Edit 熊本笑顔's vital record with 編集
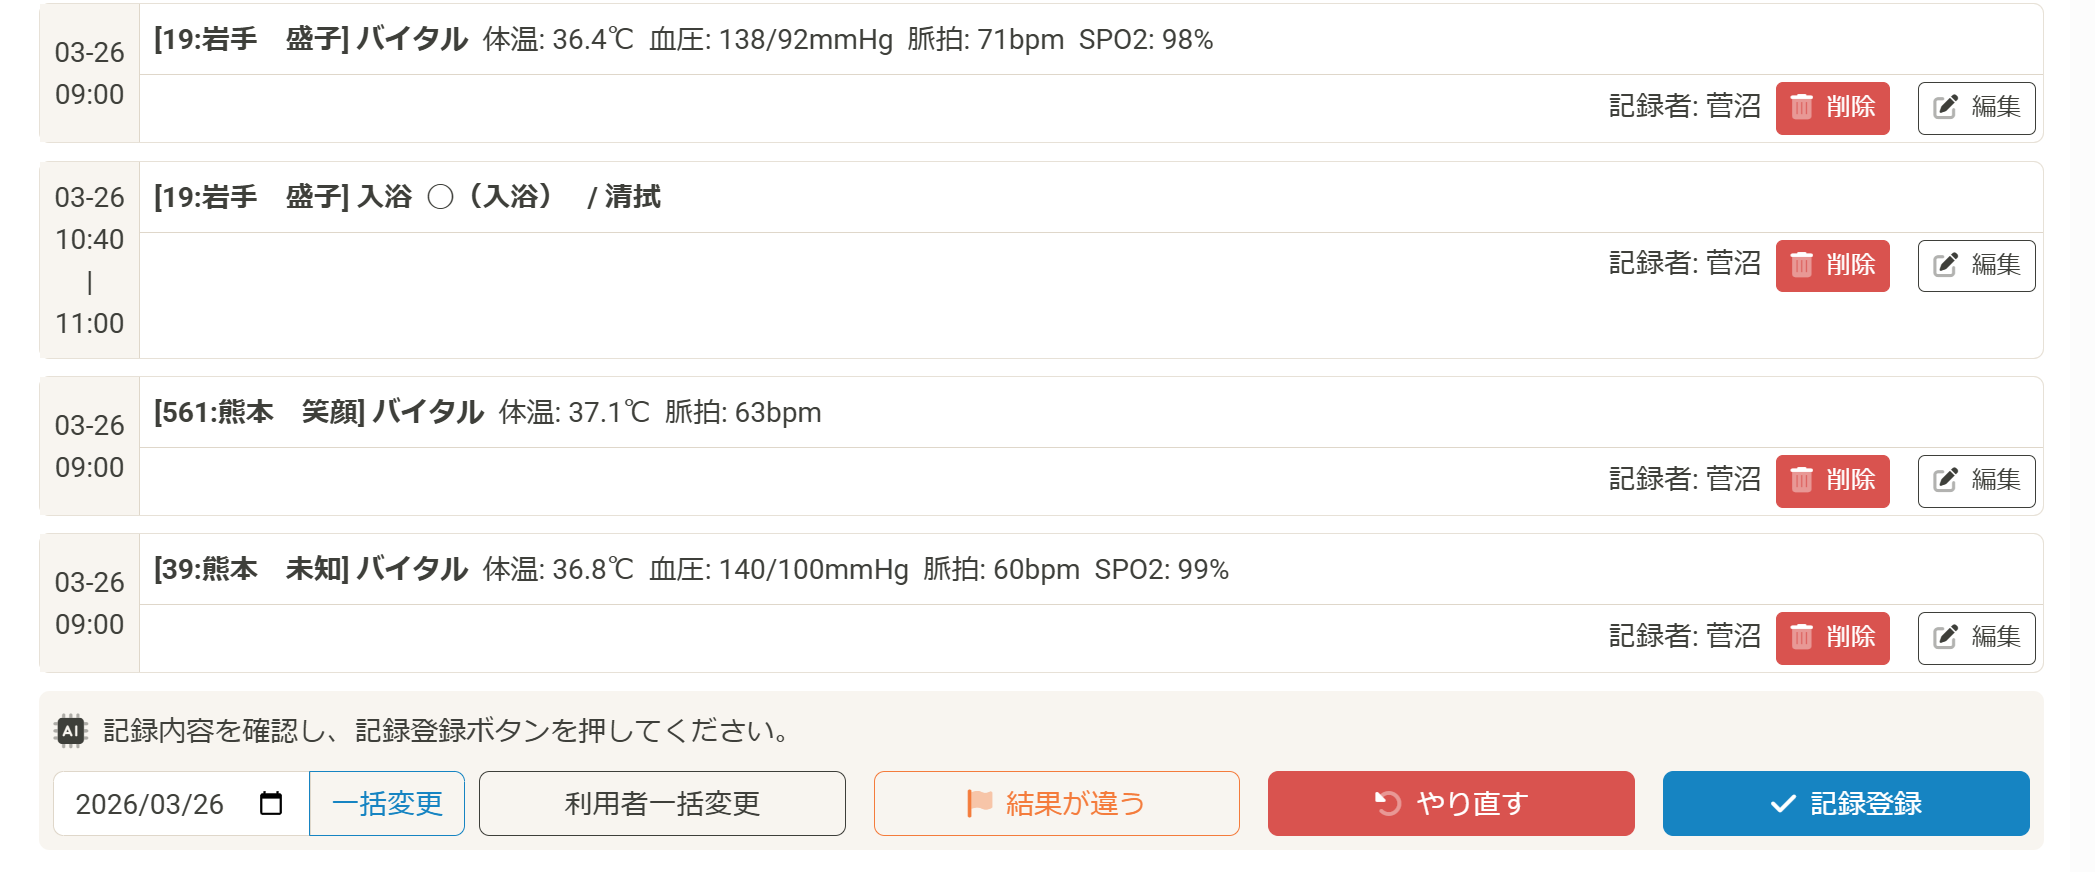Screen dimensions: 2095x872 click(x=1976, y=480)
